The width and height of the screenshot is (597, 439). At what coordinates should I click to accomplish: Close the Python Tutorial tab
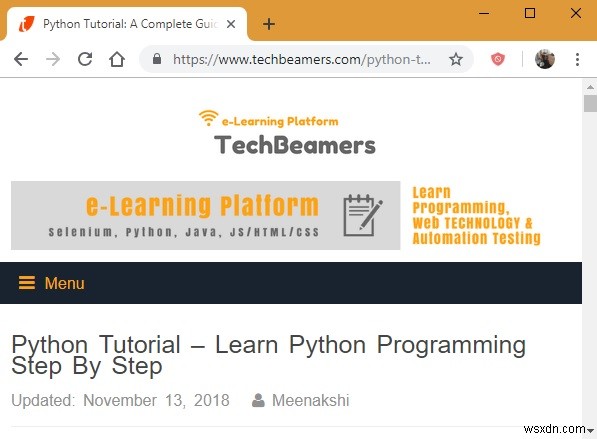[231, 24]
